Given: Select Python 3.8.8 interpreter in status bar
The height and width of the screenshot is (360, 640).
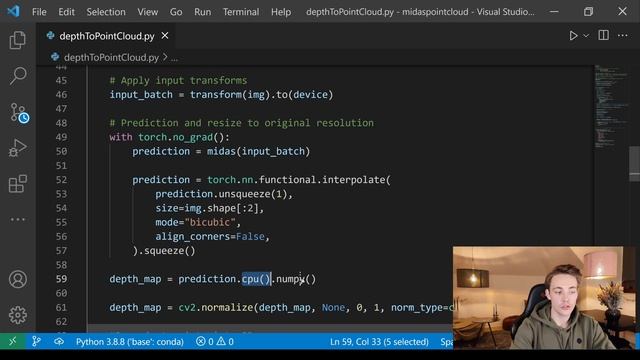Looking at the screenshot, I should (x=130, y=342).
